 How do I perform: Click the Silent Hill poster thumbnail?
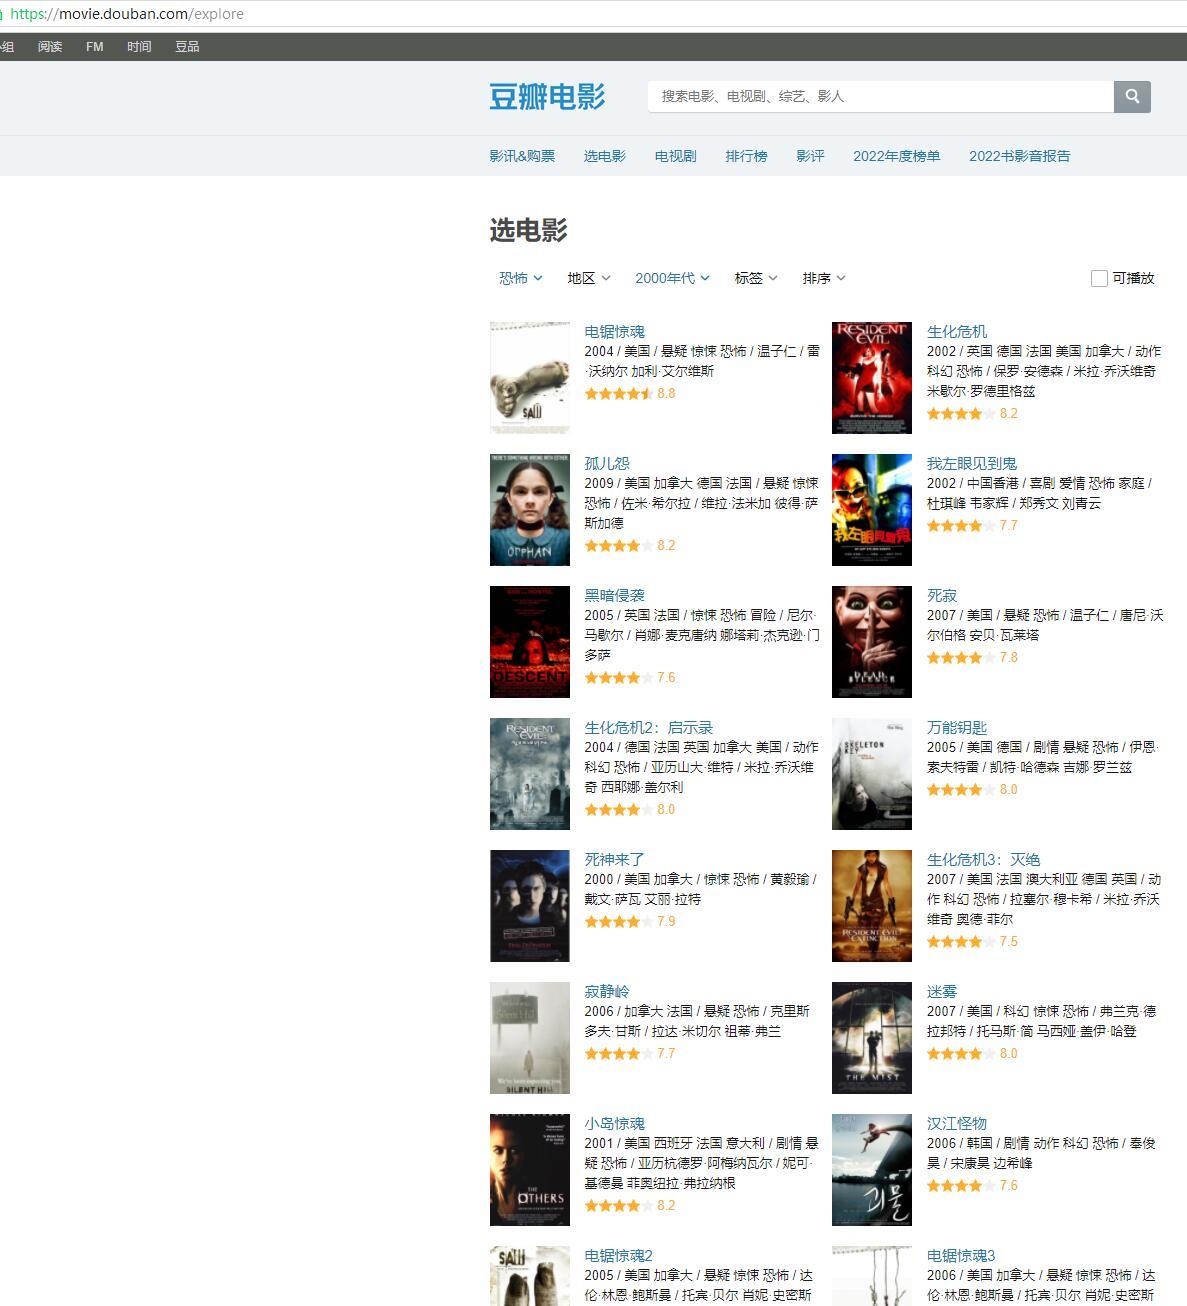point(530,1038)
